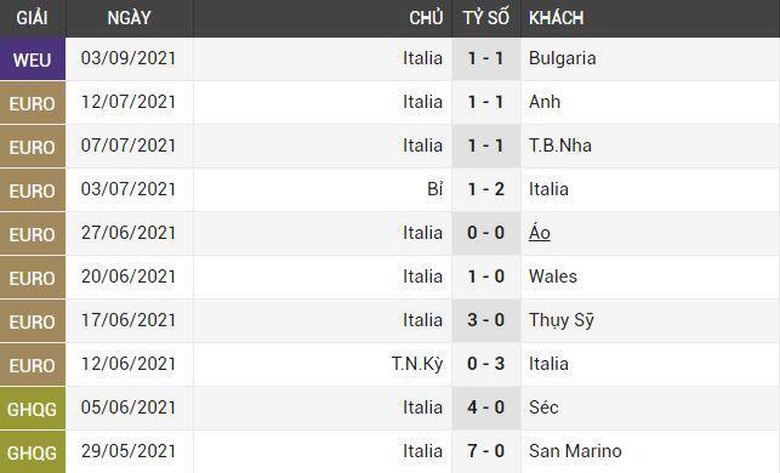Click the NGÀY column header
This screenshot has width=780, height=473.
[x=129, y=18]
